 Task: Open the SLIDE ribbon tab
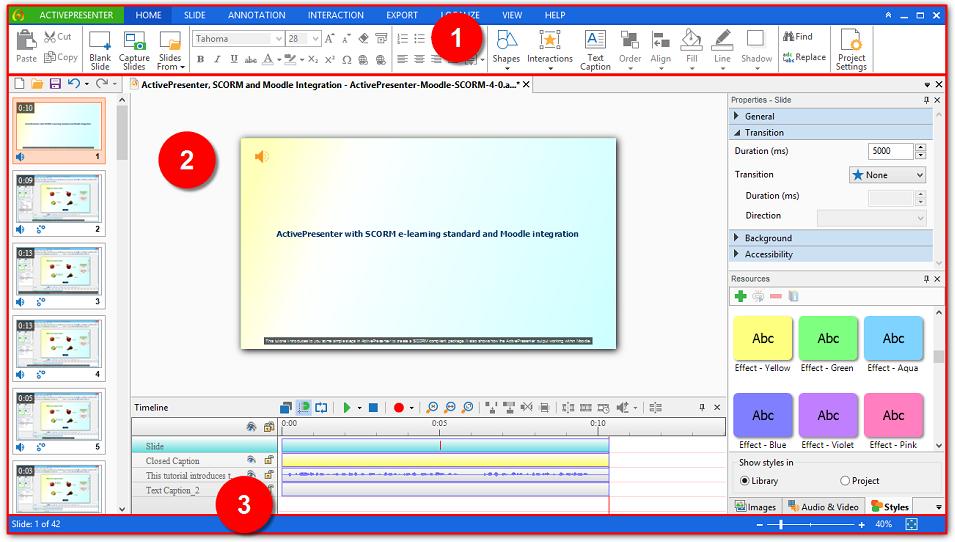(195, 15)
